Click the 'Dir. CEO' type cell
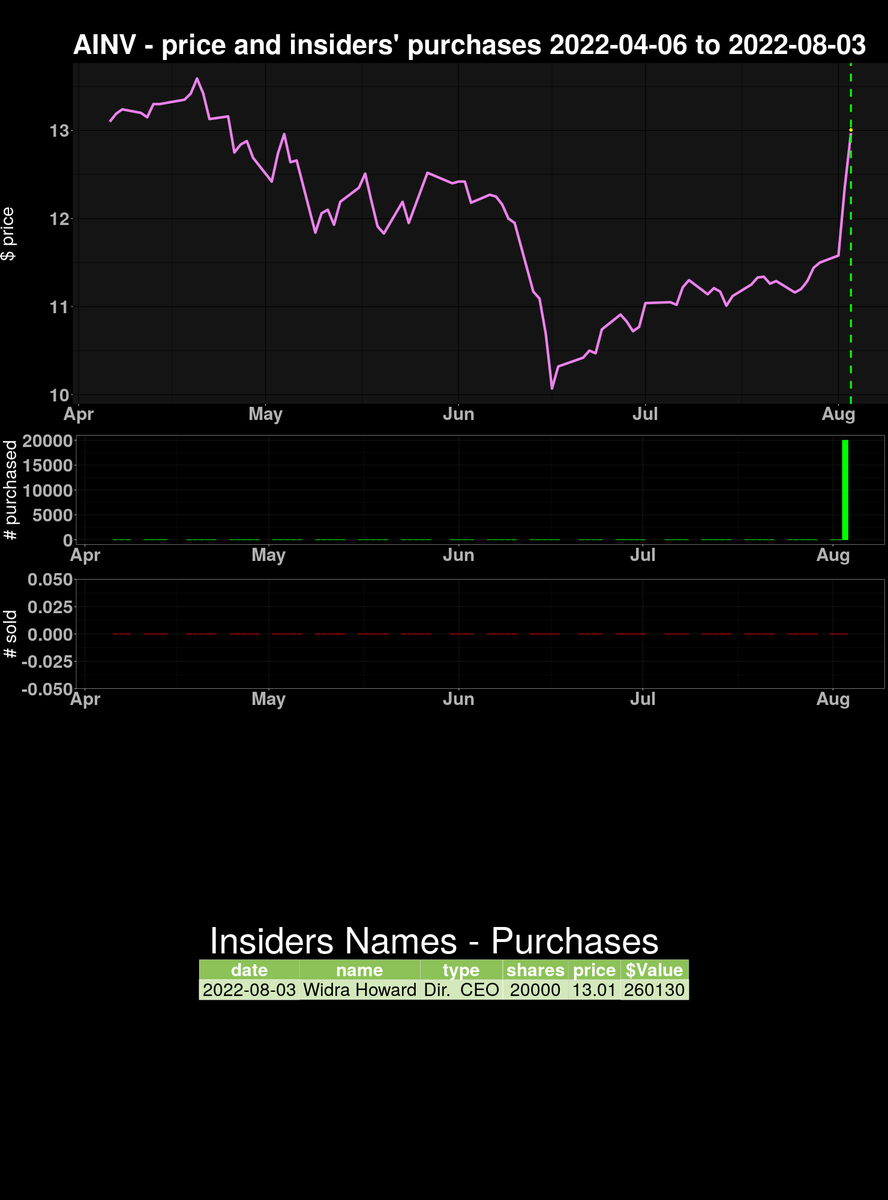 pyautogui.click(x=461, y=990)
